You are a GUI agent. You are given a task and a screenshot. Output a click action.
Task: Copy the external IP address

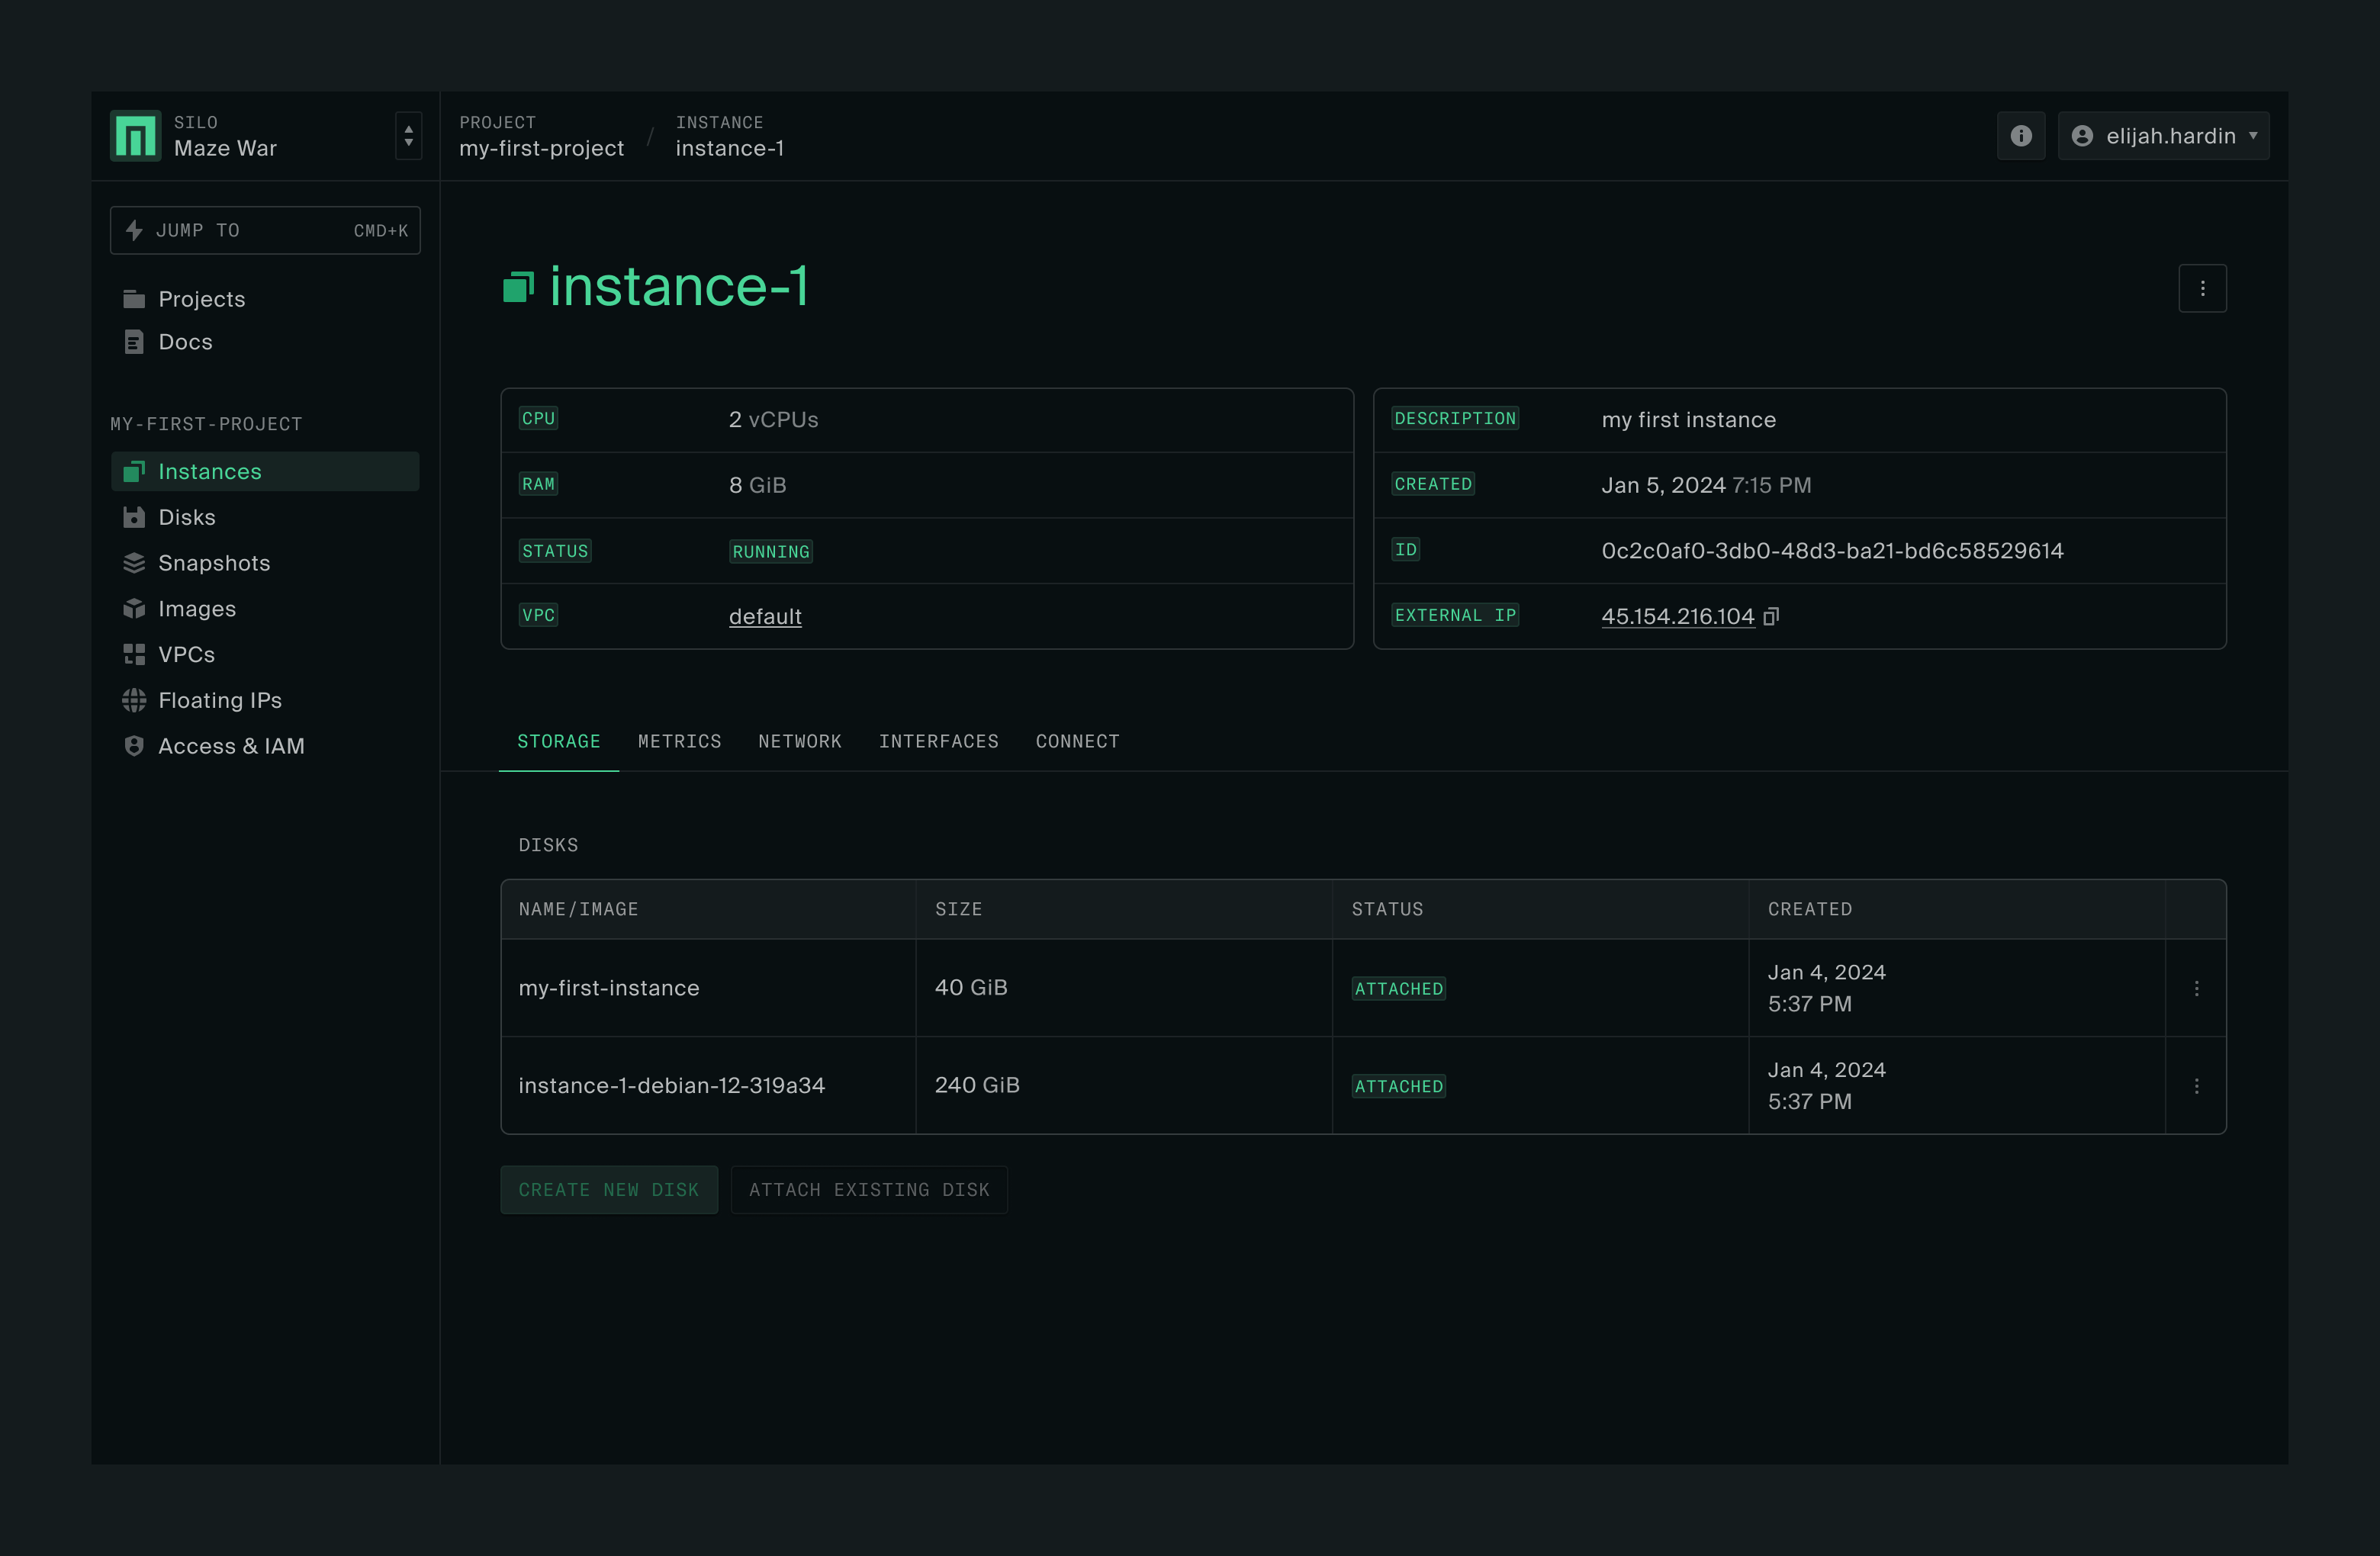(1771, 616)
